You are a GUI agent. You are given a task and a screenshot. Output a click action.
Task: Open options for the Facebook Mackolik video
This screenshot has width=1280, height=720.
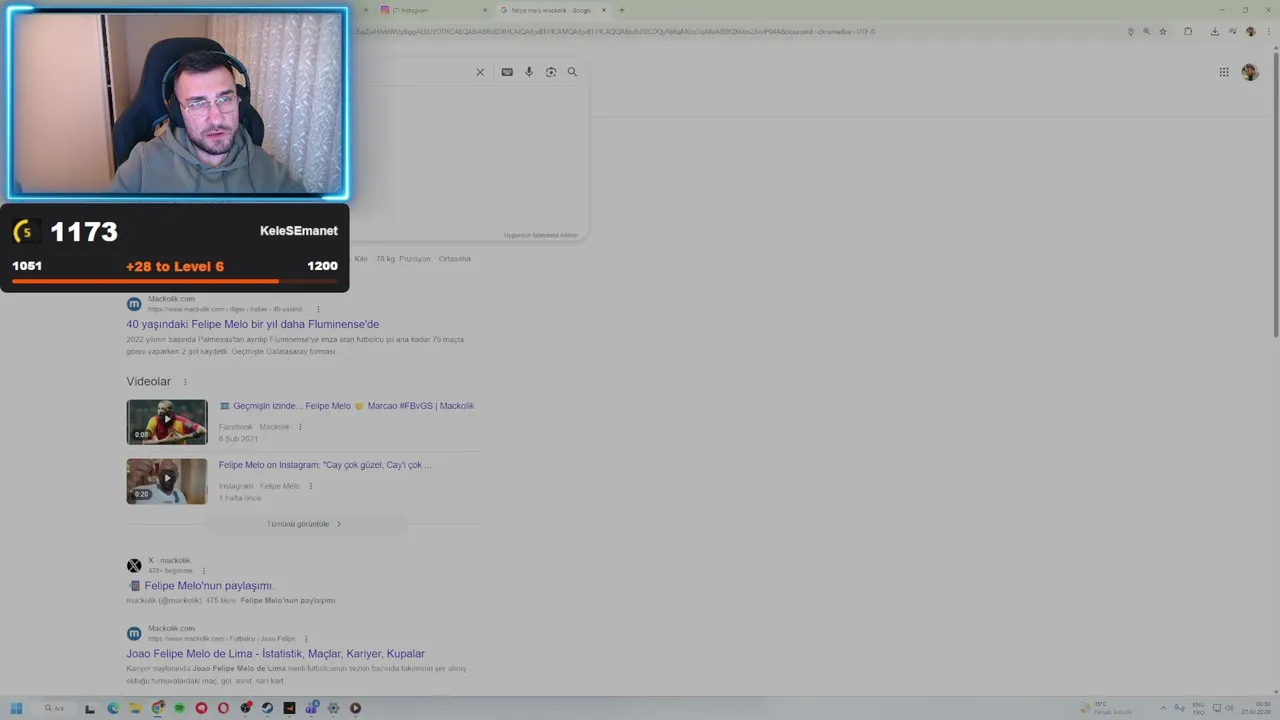300,427
